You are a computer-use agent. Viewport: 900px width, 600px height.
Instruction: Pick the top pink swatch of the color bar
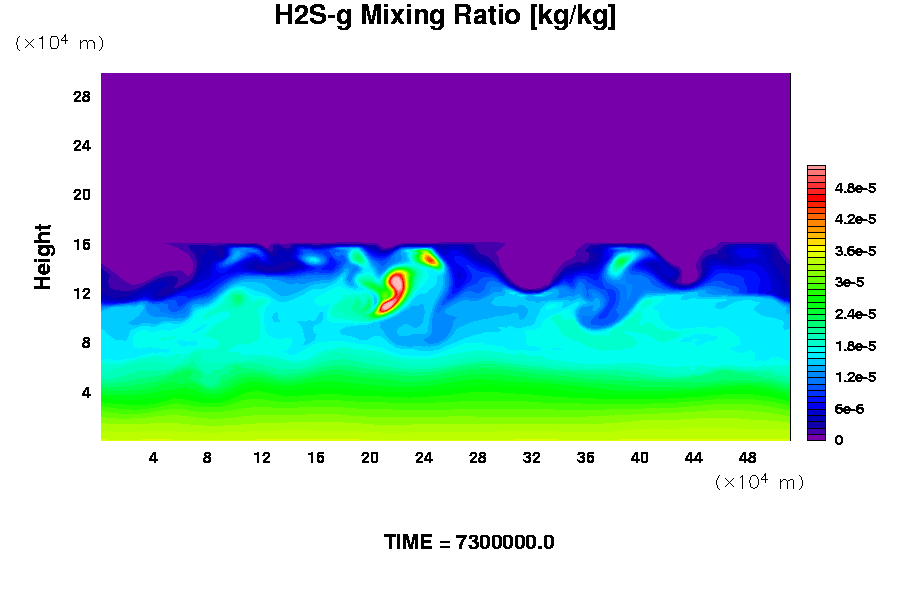[x=816, y=170]
